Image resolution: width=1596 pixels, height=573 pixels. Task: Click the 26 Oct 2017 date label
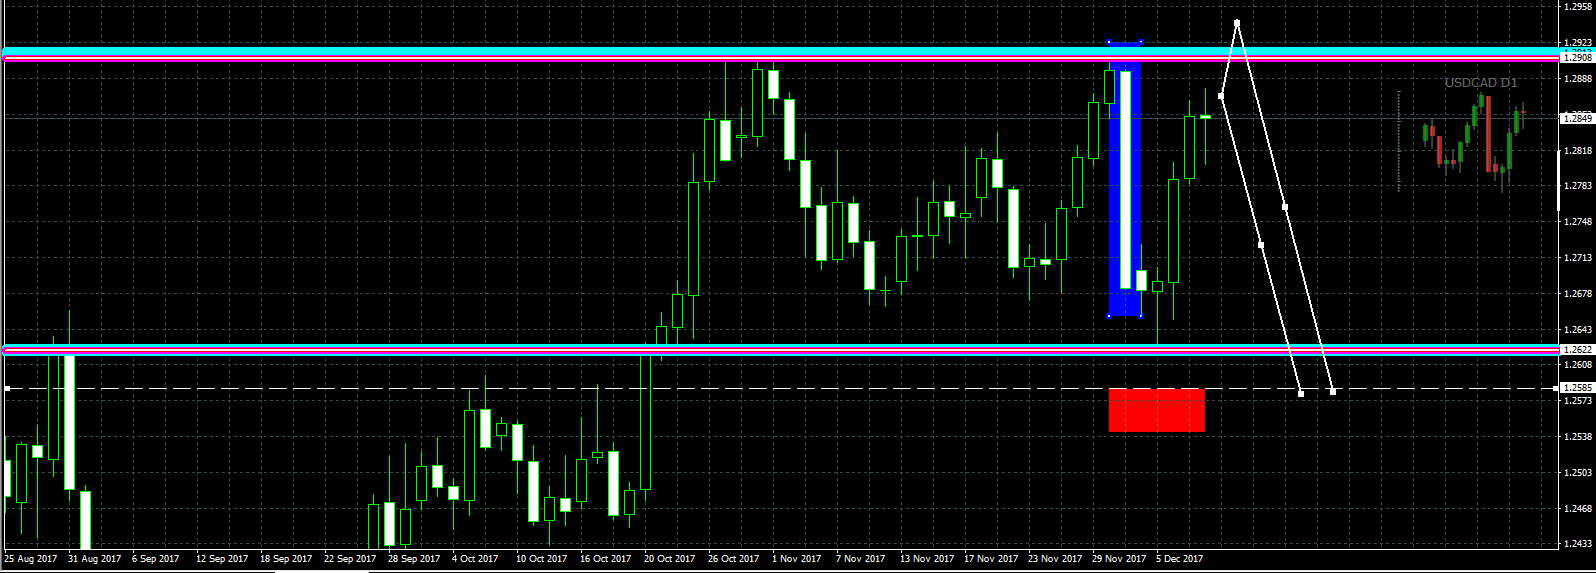(x=733, y=559)
